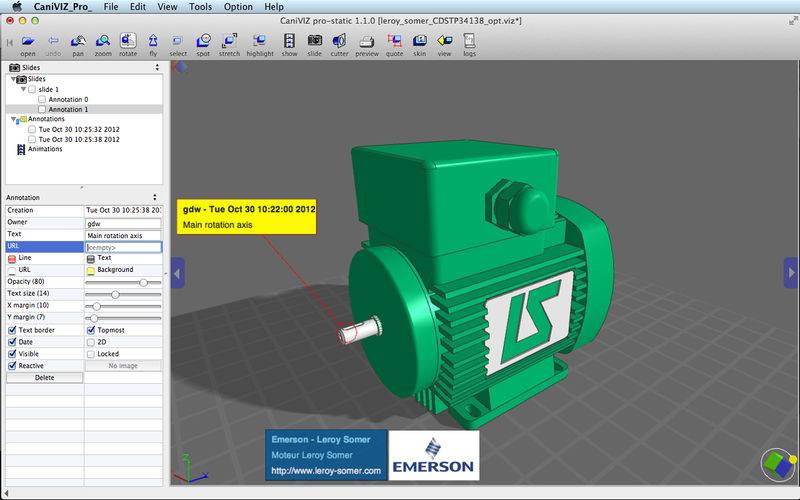This screenshot has height=500, width=800.
Task: Open the Annotation panel selector dropdown
Action: point(155,197)
